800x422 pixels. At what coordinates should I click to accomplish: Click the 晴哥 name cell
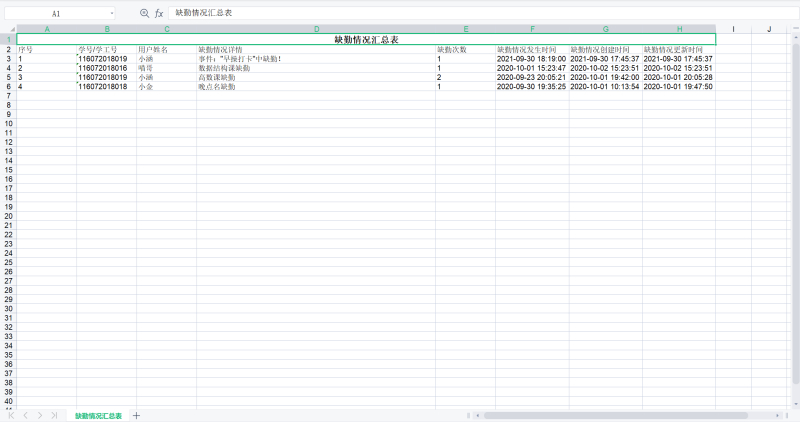[x=167, y=68]
